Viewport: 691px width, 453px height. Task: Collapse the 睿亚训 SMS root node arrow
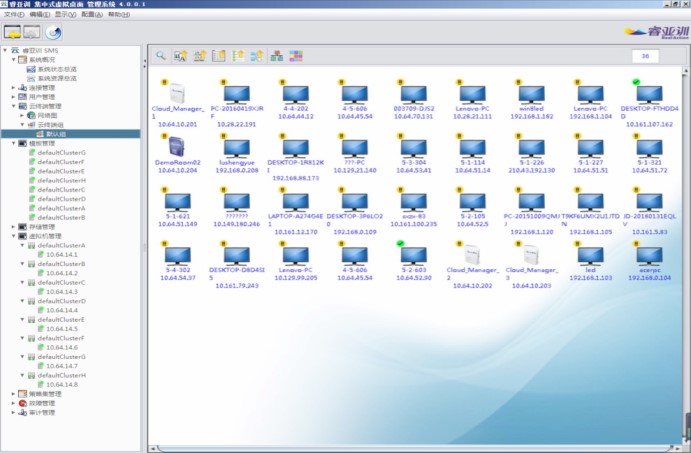5,50
